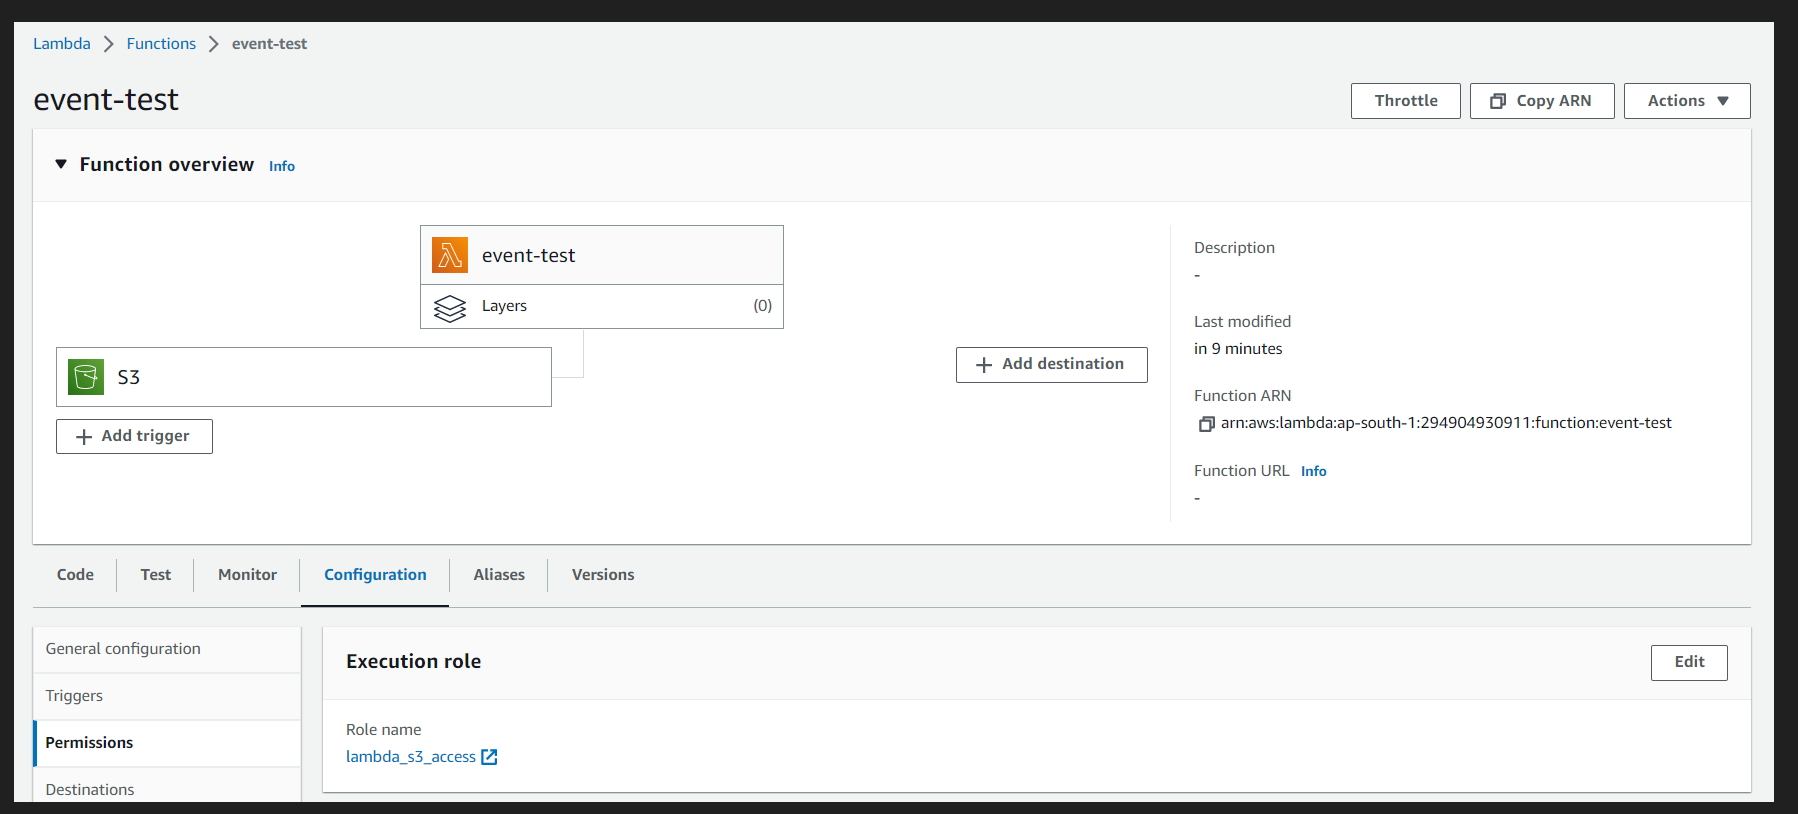The width and height of the screenshot is (1798, 814).
Task: Open the Info link next to Function URL
Action: tap(1314, 471)
